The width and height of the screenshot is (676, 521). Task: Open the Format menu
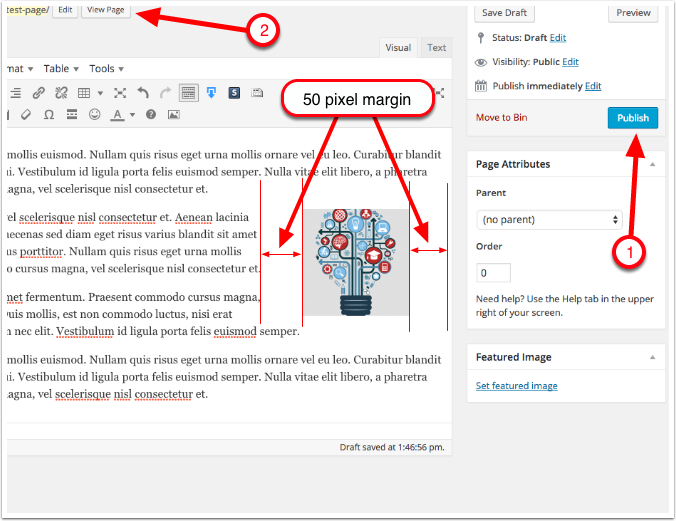point(20,69)
